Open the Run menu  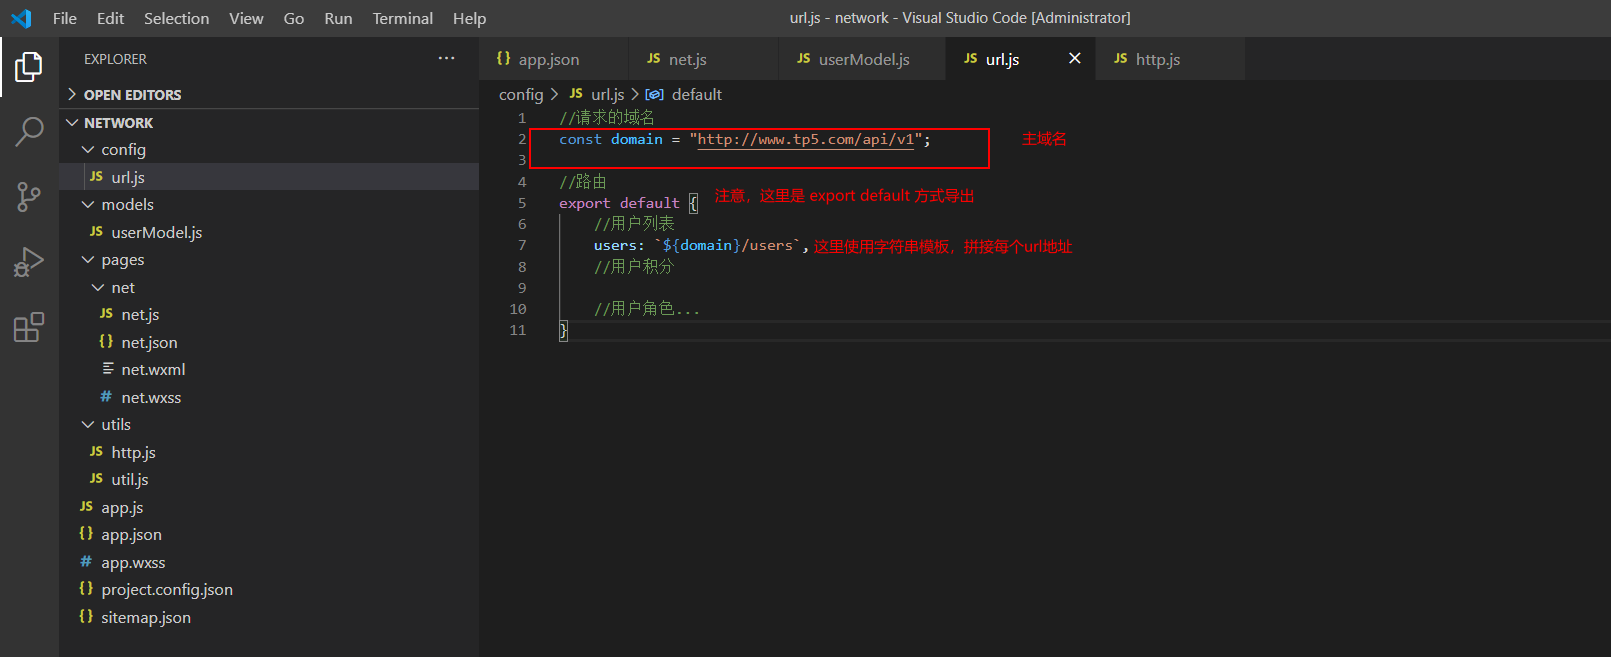coord(339,18)
